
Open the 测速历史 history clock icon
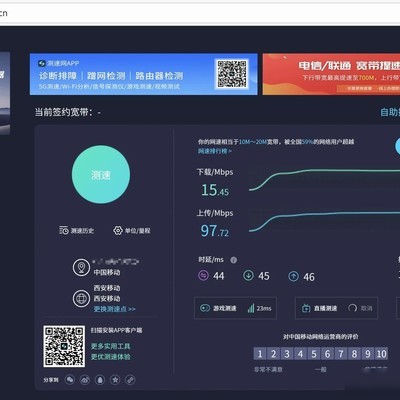[x=64, y=230]
